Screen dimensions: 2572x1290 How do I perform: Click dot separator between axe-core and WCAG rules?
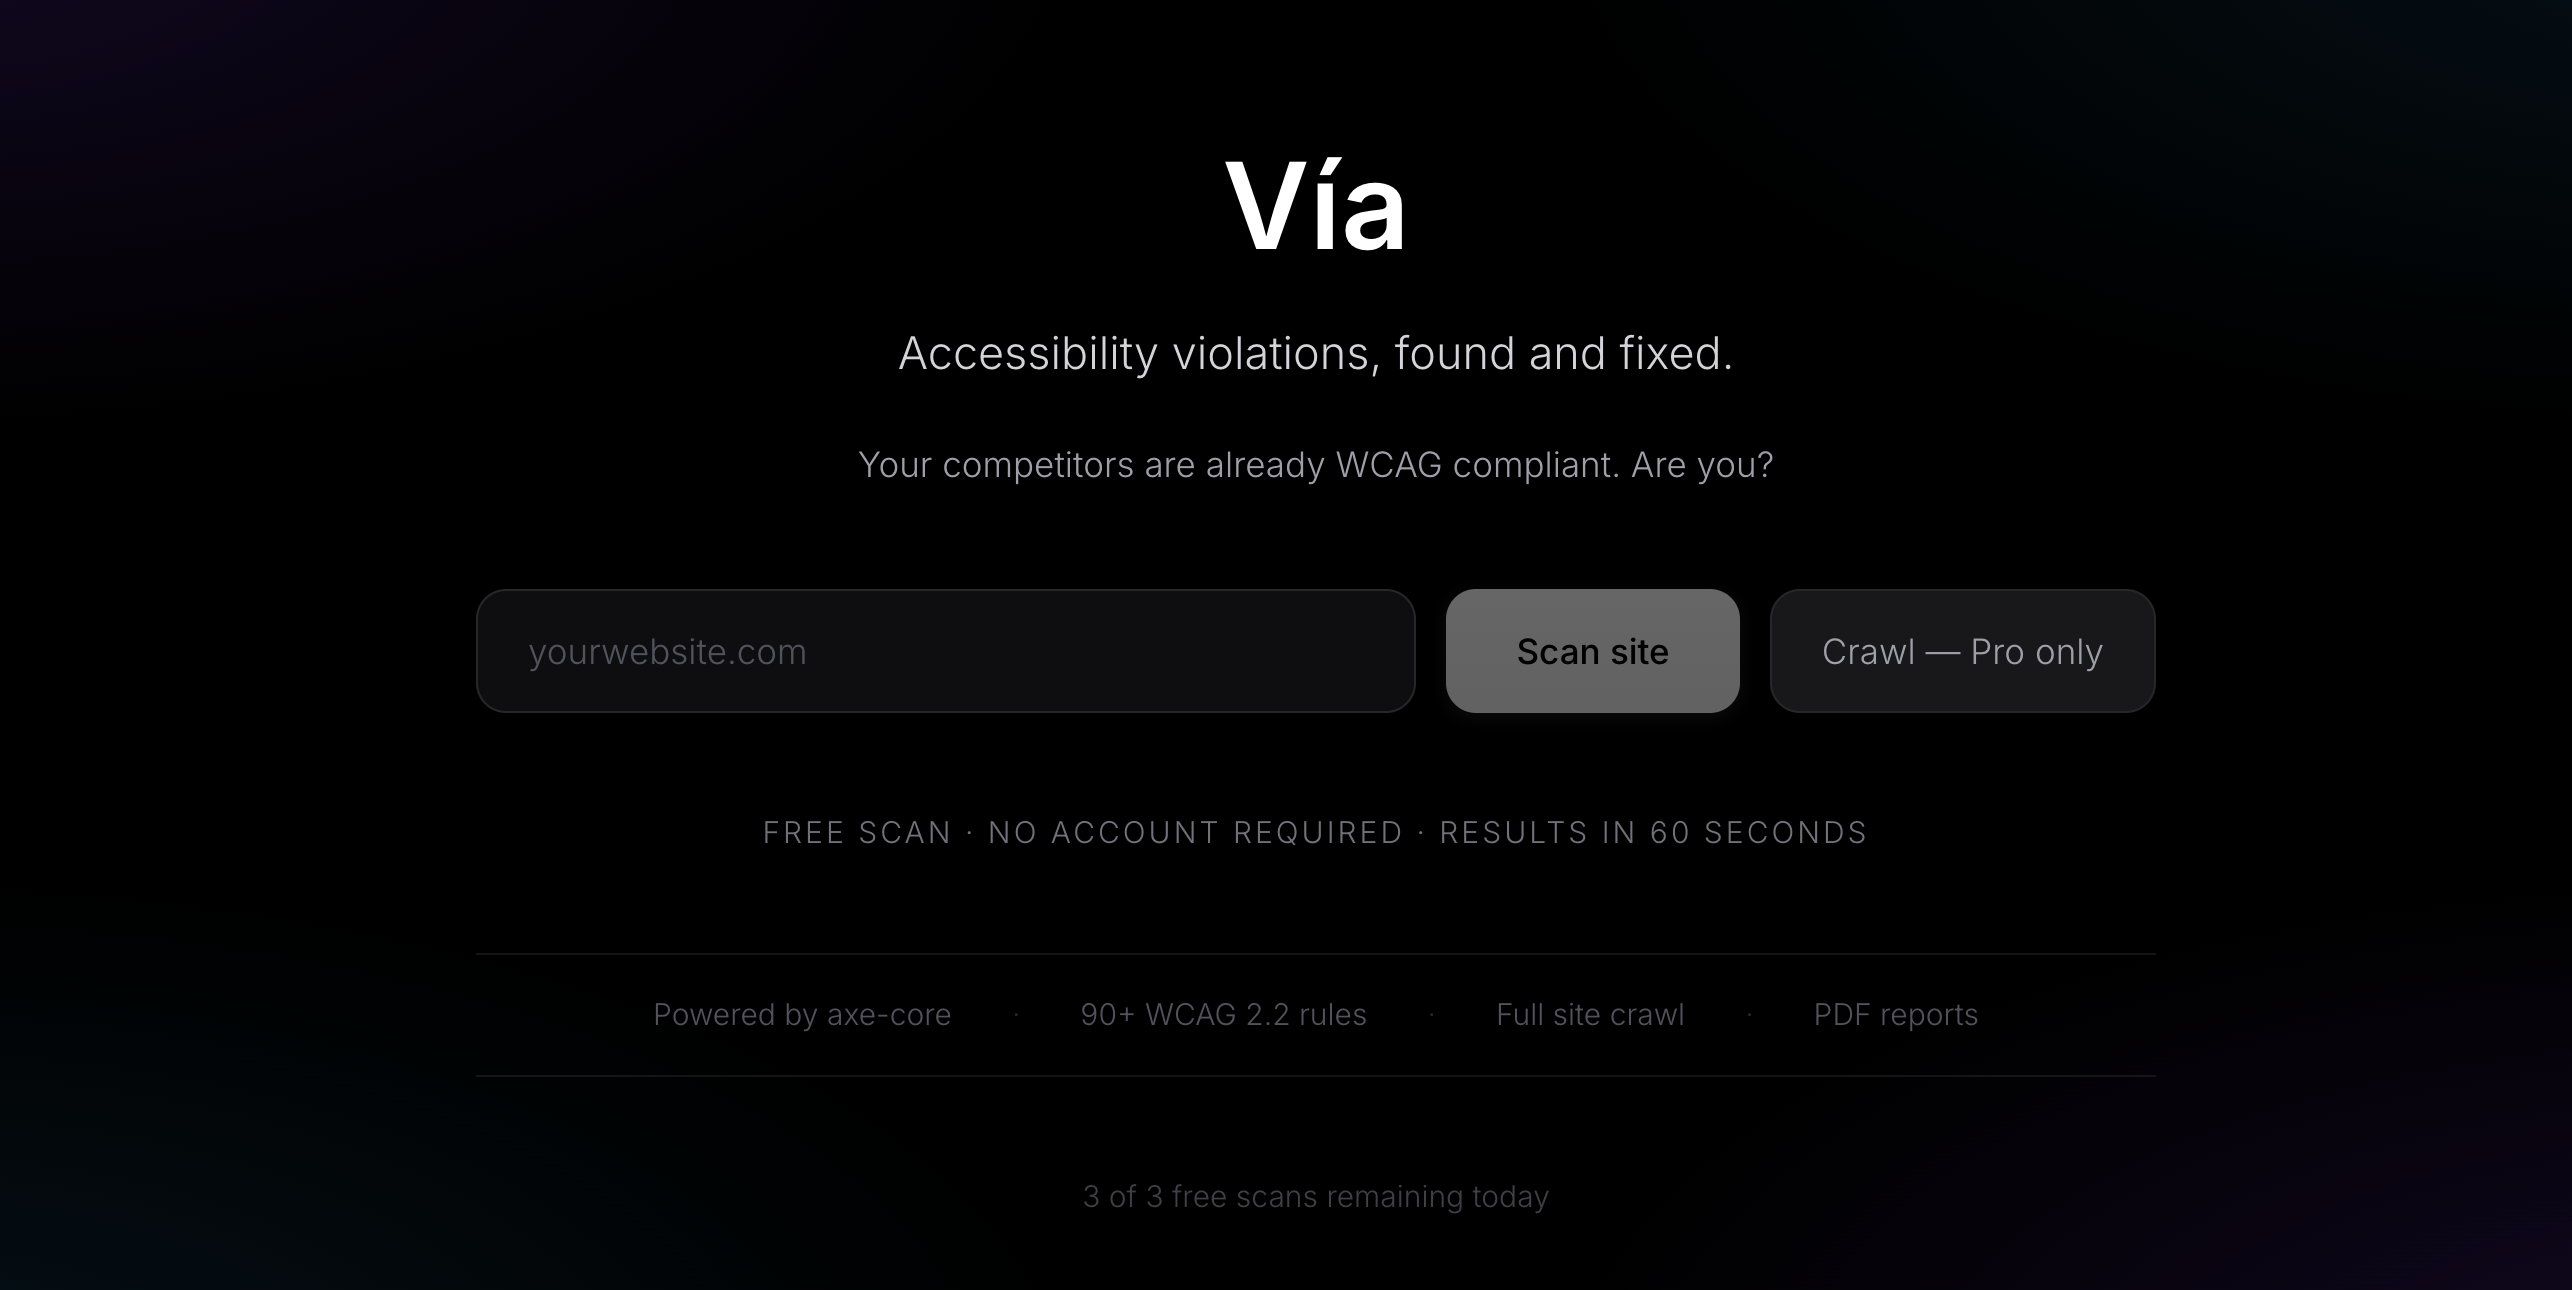[1016, 1015]
